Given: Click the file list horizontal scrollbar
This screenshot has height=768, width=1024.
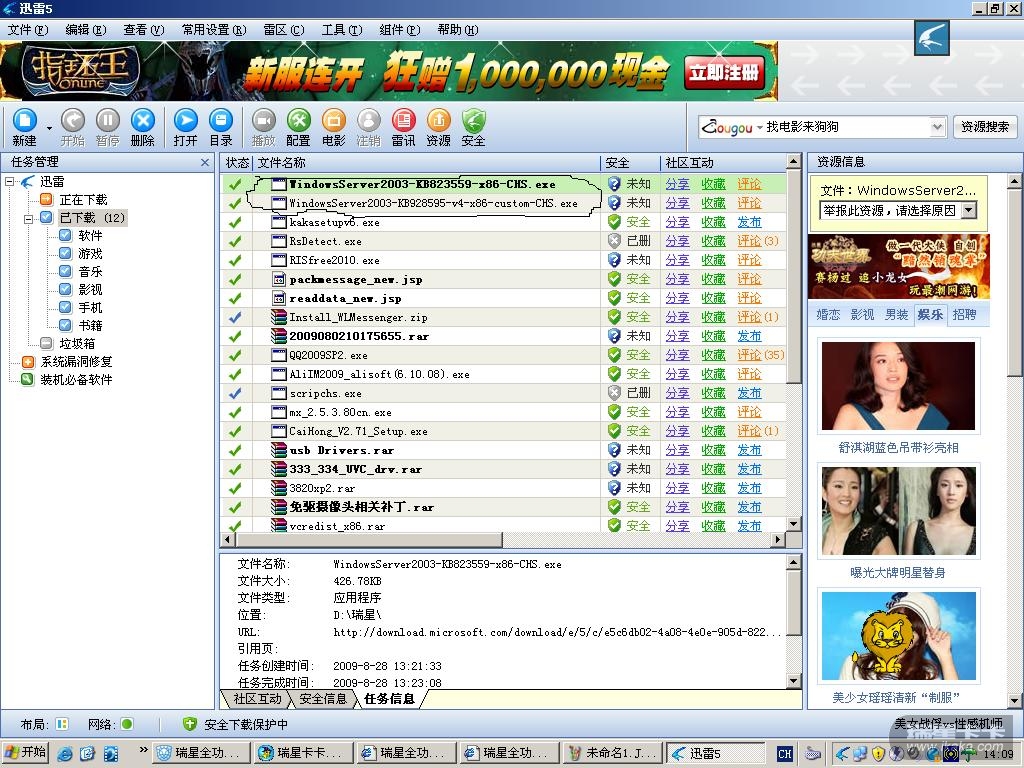Looking at the screenshot, I should click(500, 540).
